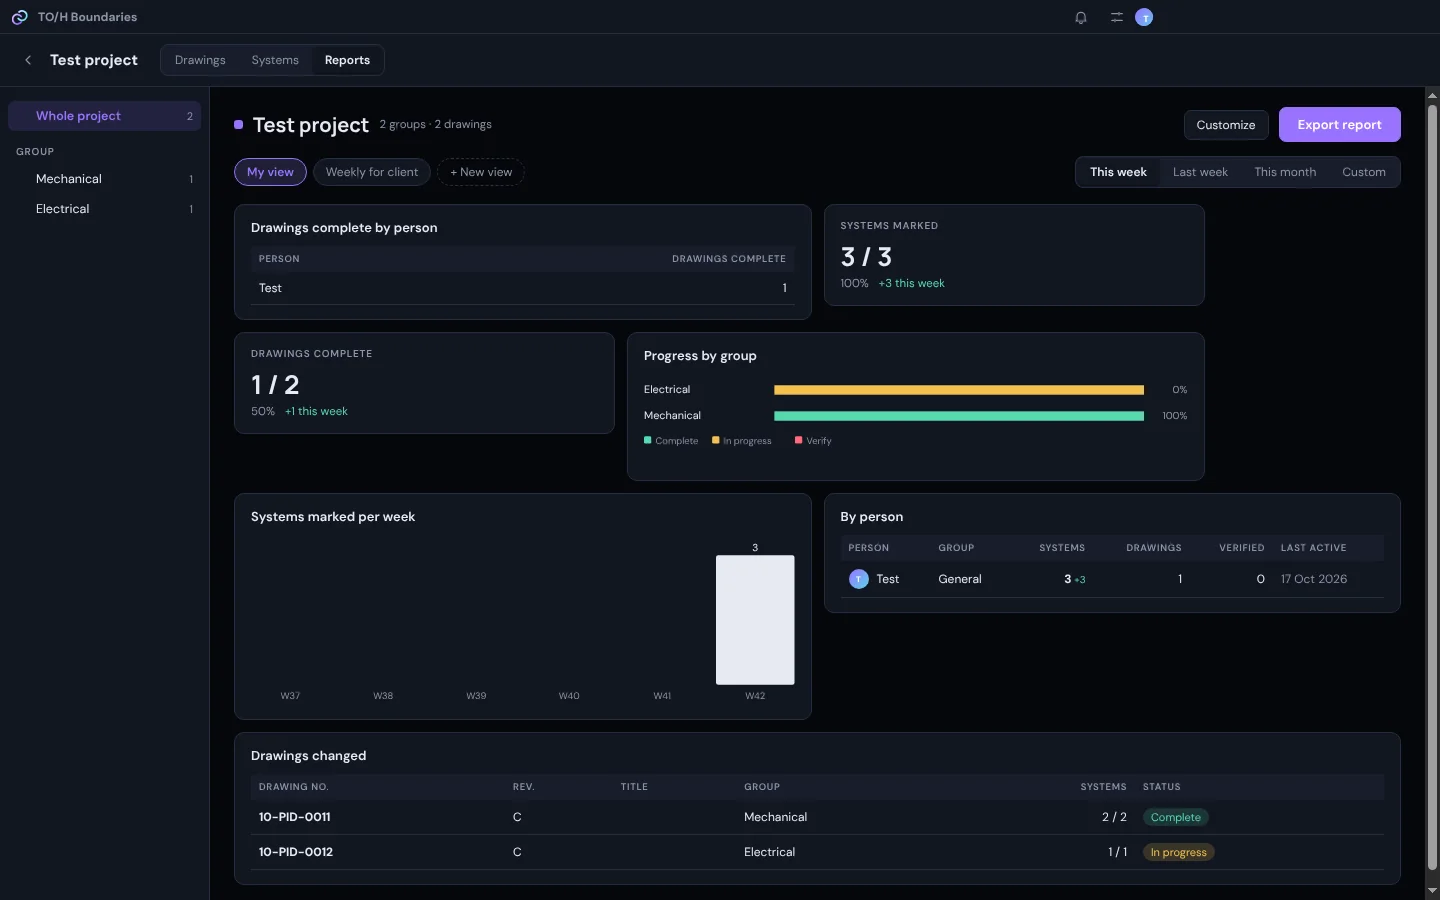Switch to the Systems tab
This screenshot has width=1440, height=900.
tap(275, 60)
